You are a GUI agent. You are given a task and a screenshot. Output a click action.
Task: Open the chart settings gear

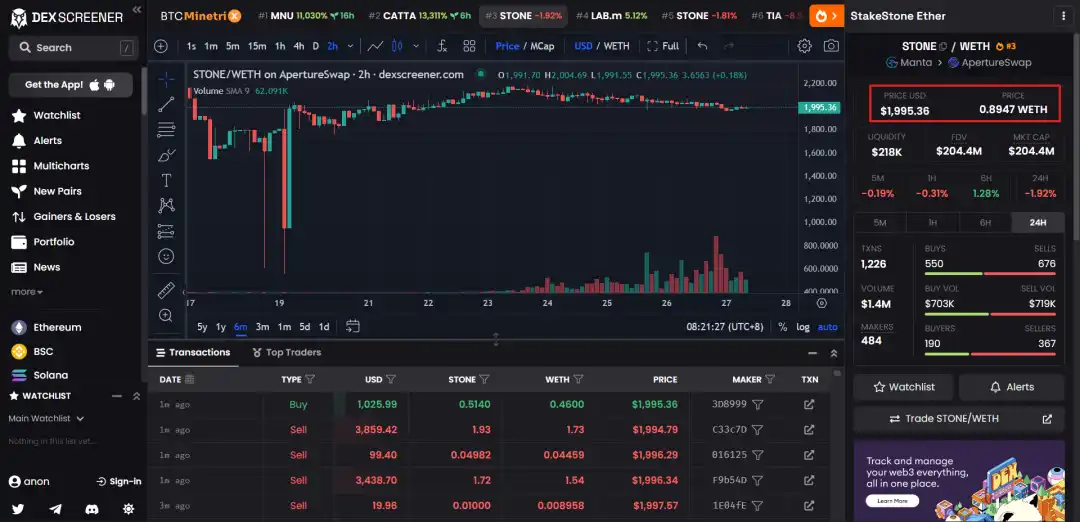click(x=805, y=46)
